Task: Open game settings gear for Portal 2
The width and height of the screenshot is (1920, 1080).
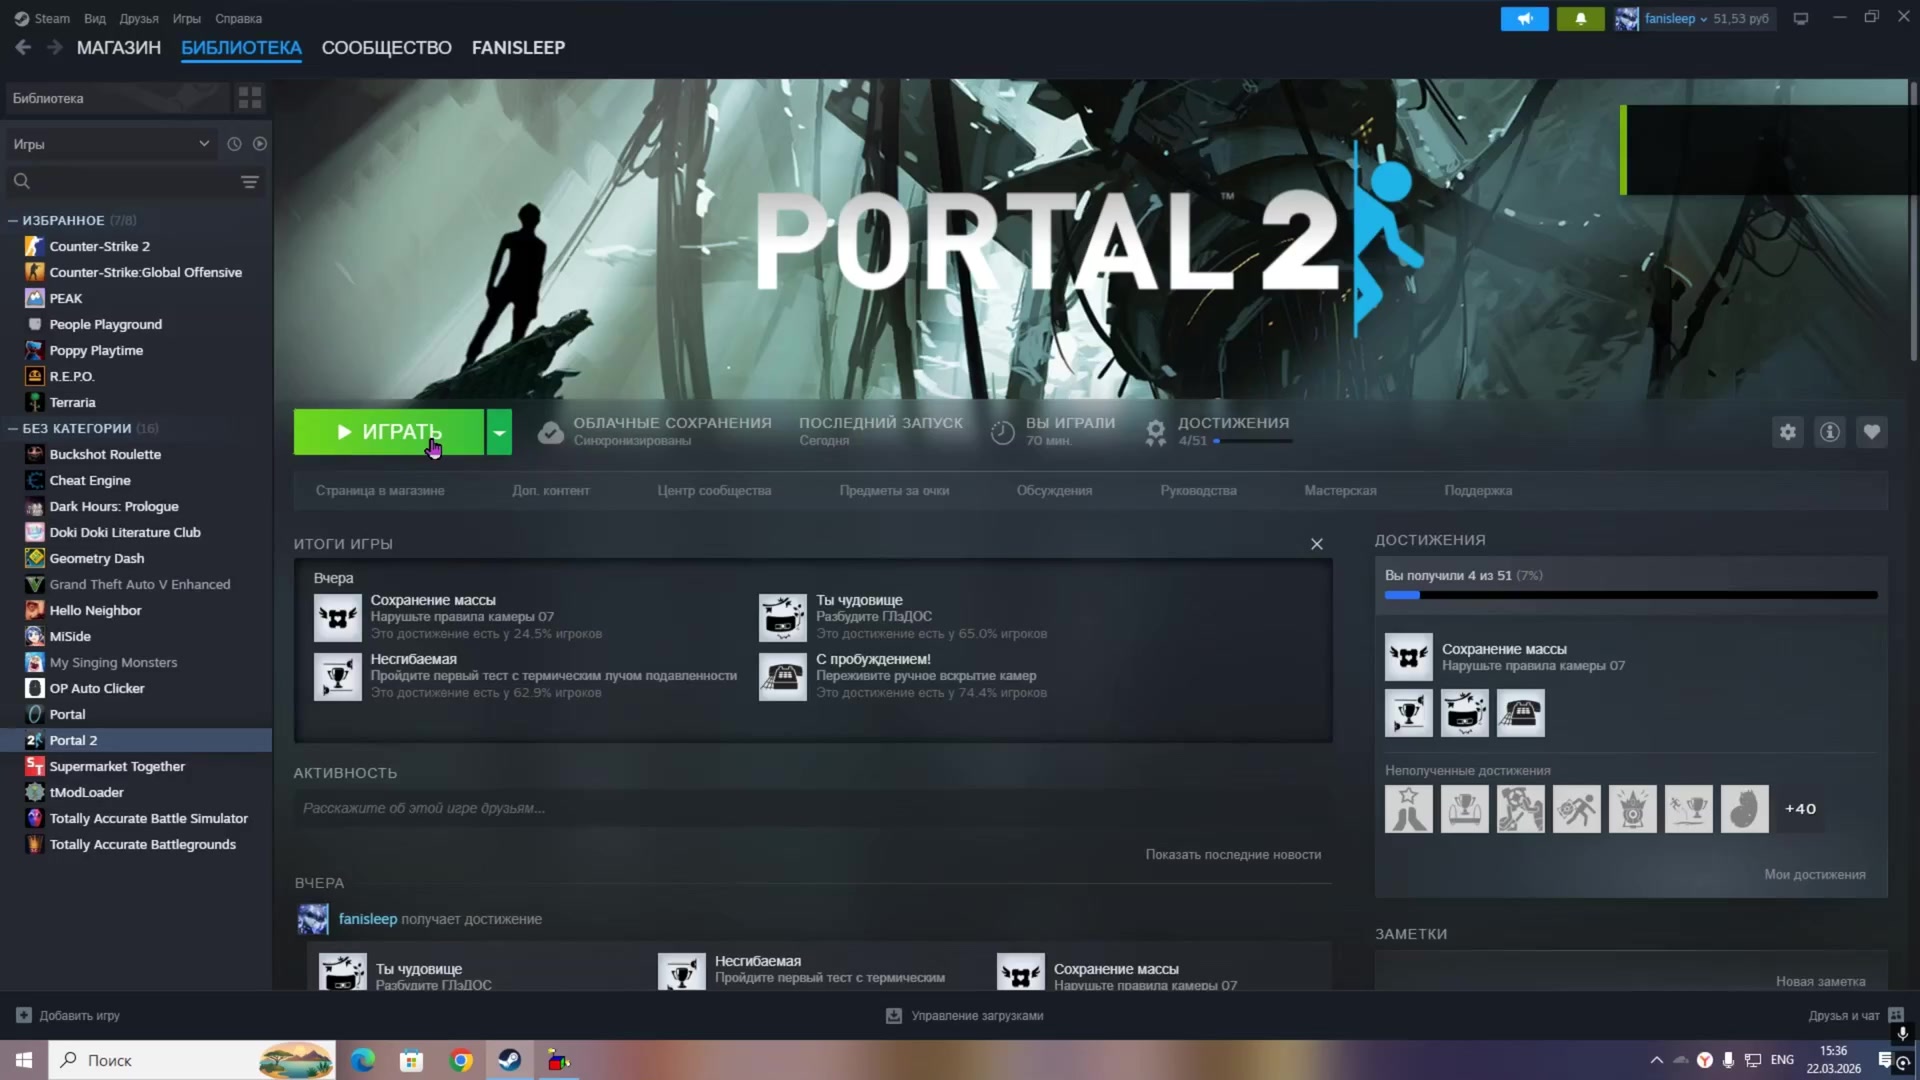Action: click(1788, 432)
